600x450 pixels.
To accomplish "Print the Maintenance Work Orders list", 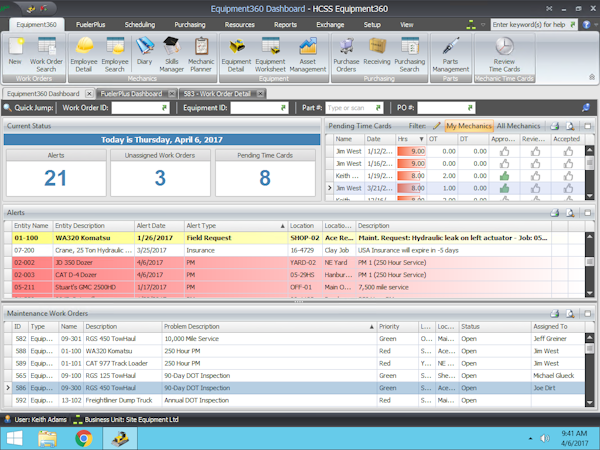I will click(554, 314).
